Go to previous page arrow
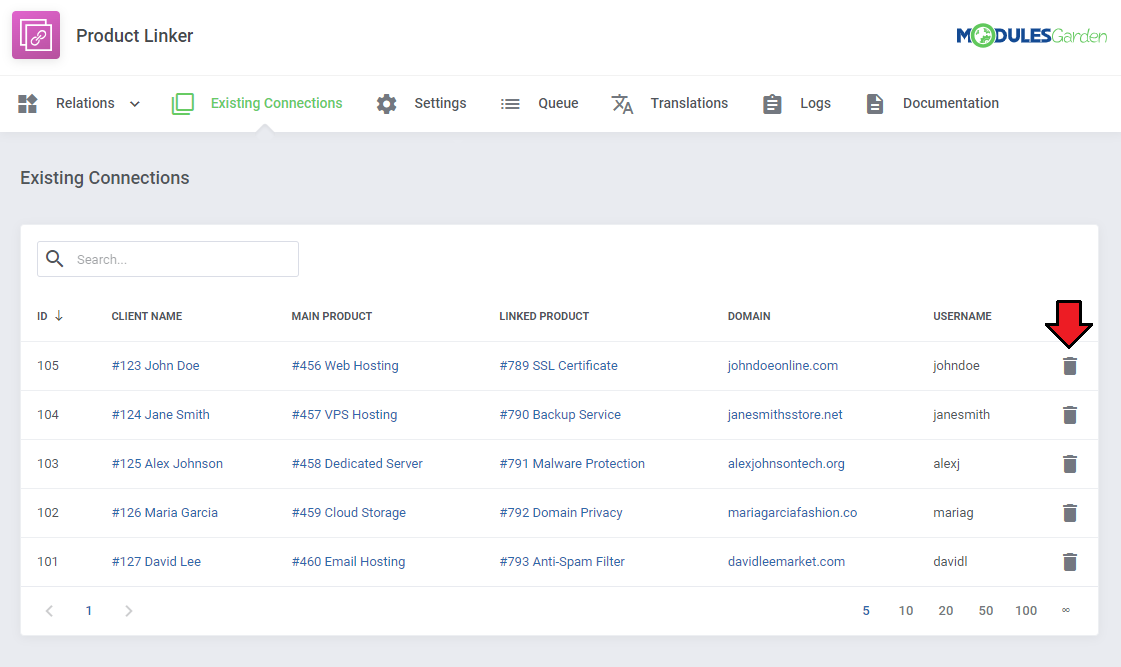The height and width of the screenshot is (667, 1121). [49, 611]
